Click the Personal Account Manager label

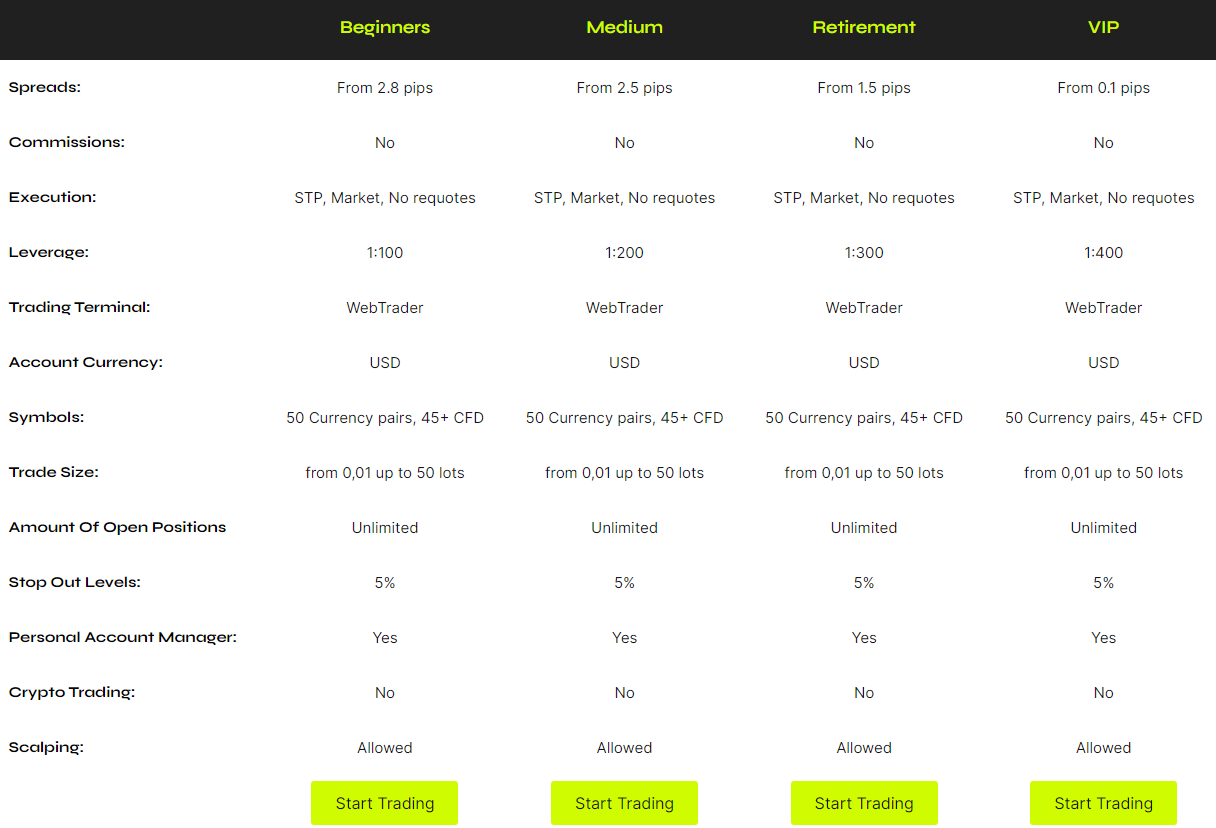tap(123, 637)
